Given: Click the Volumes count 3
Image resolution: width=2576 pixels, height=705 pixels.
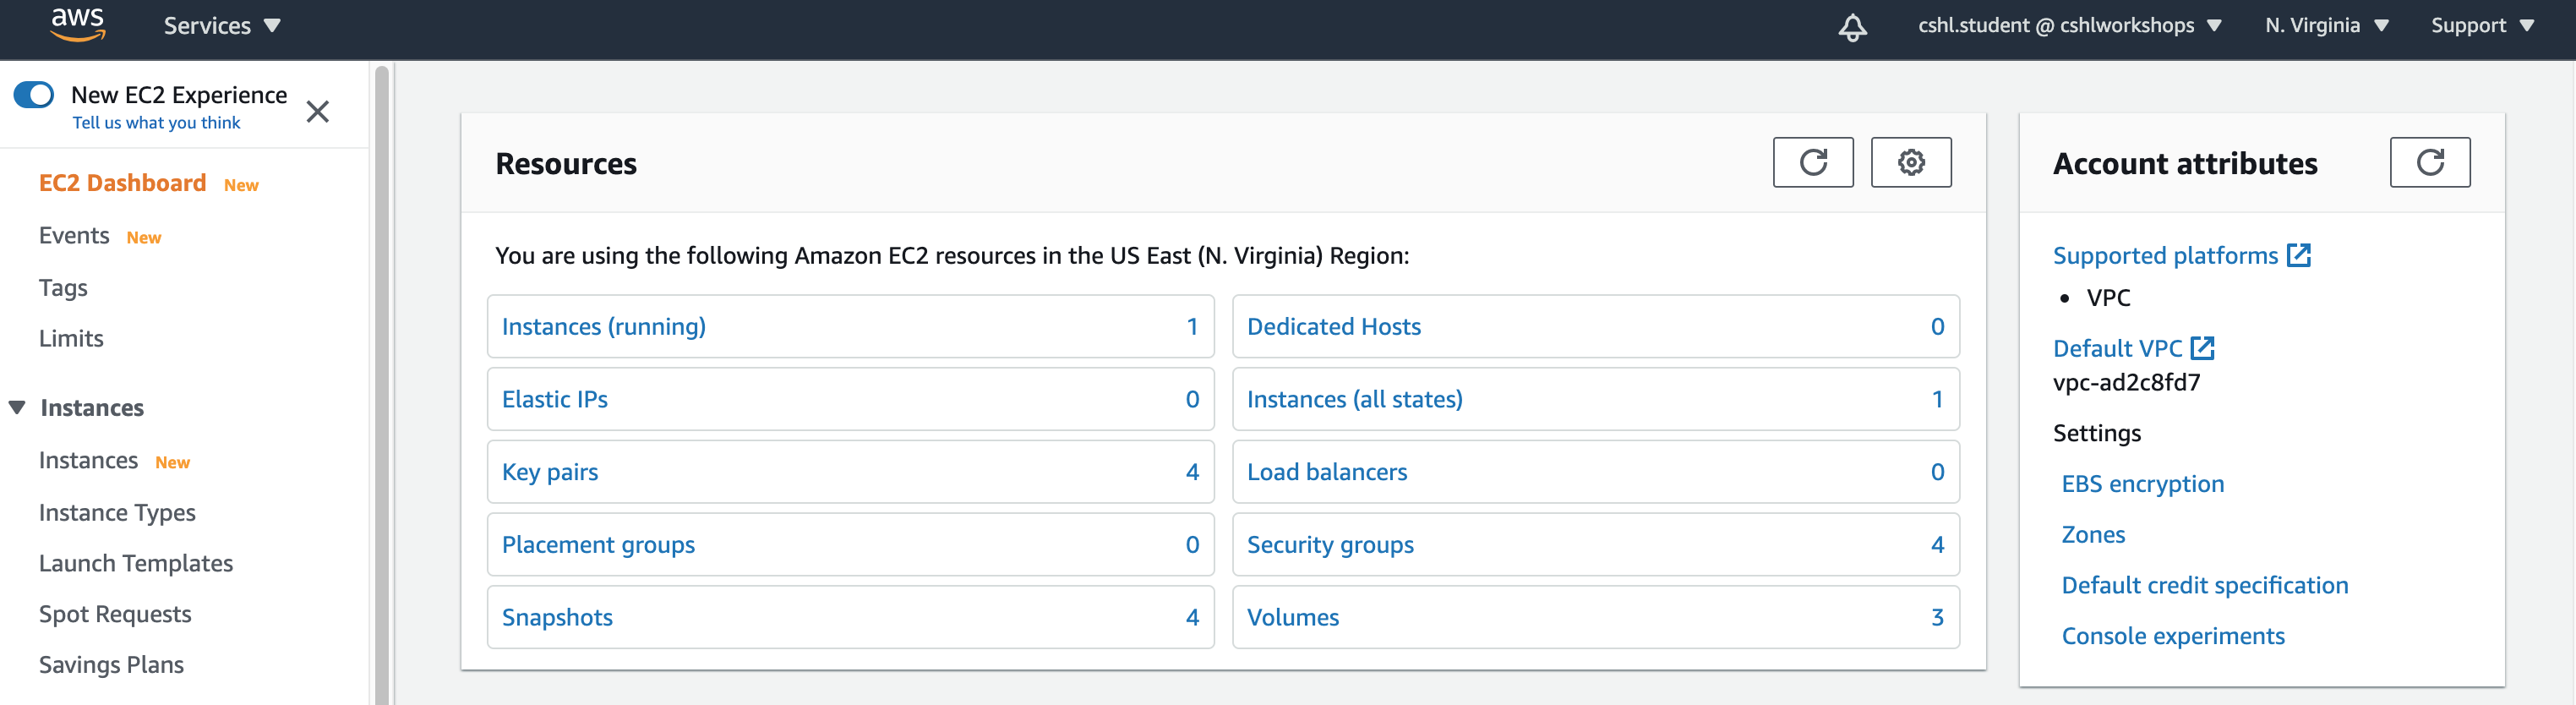Looking at the screenshot, I should click(x=1937, y=617).
